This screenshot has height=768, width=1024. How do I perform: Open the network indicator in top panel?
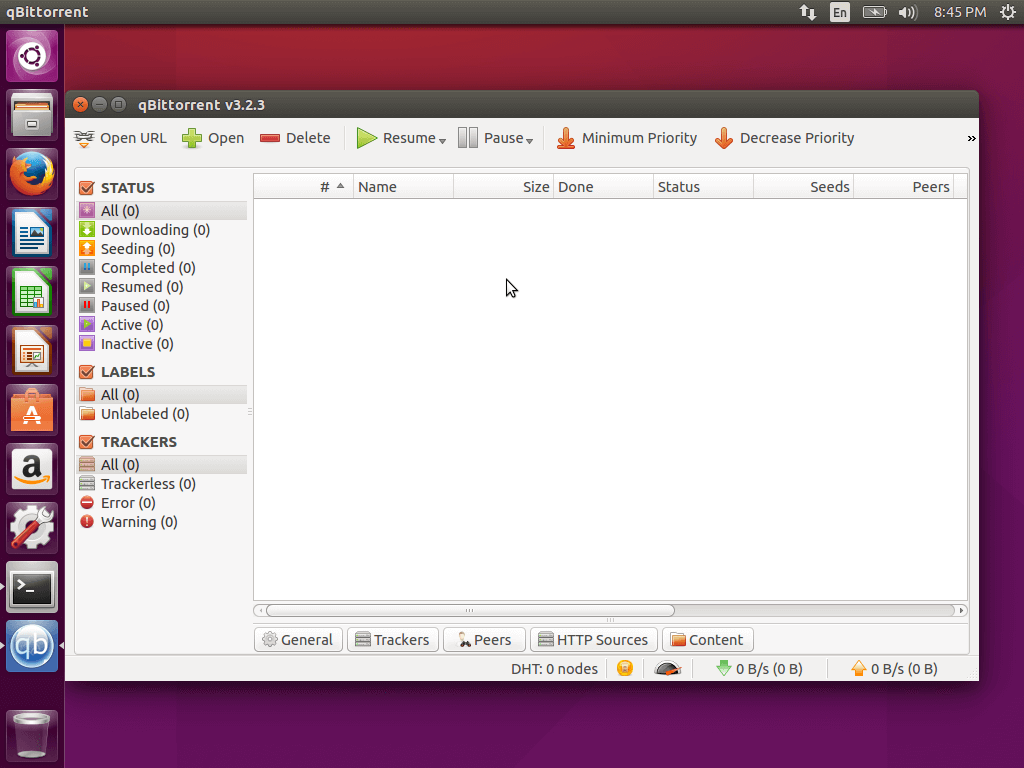[x=808, y=12]
